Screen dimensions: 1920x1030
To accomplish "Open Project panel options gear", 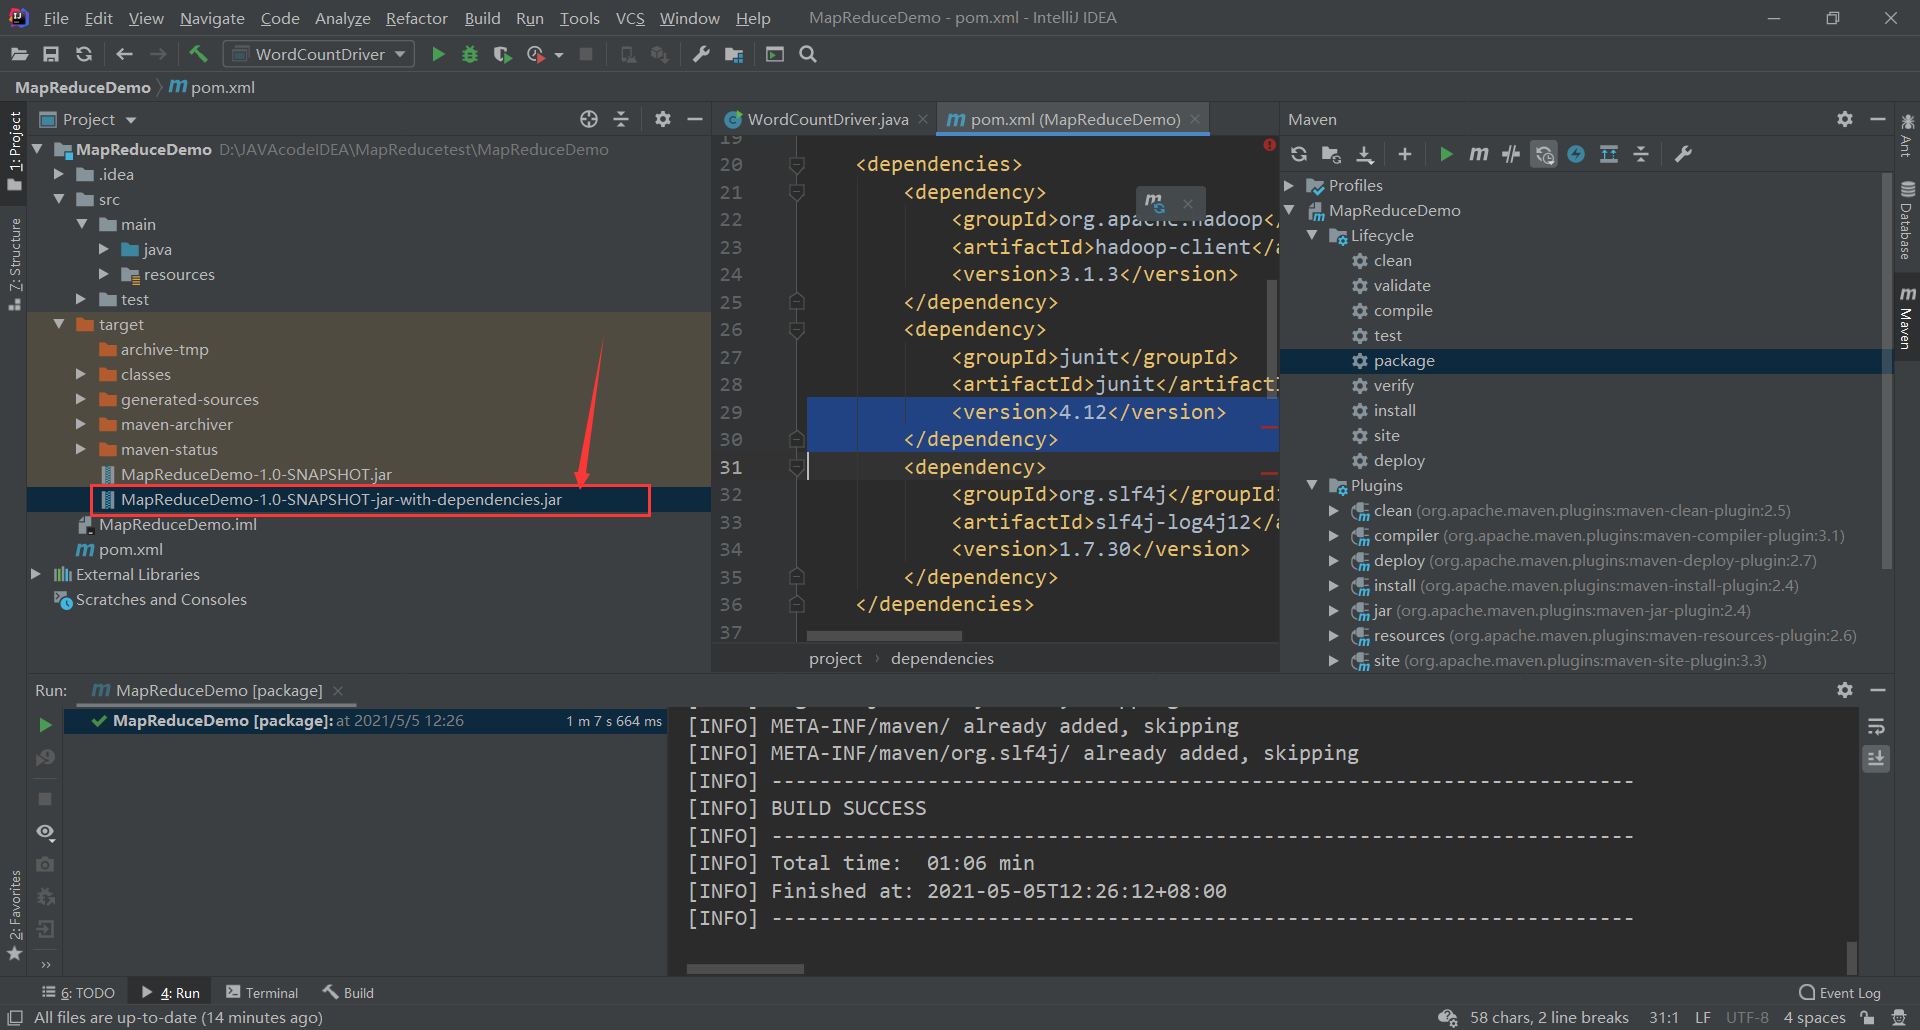I will pos(662,119).
